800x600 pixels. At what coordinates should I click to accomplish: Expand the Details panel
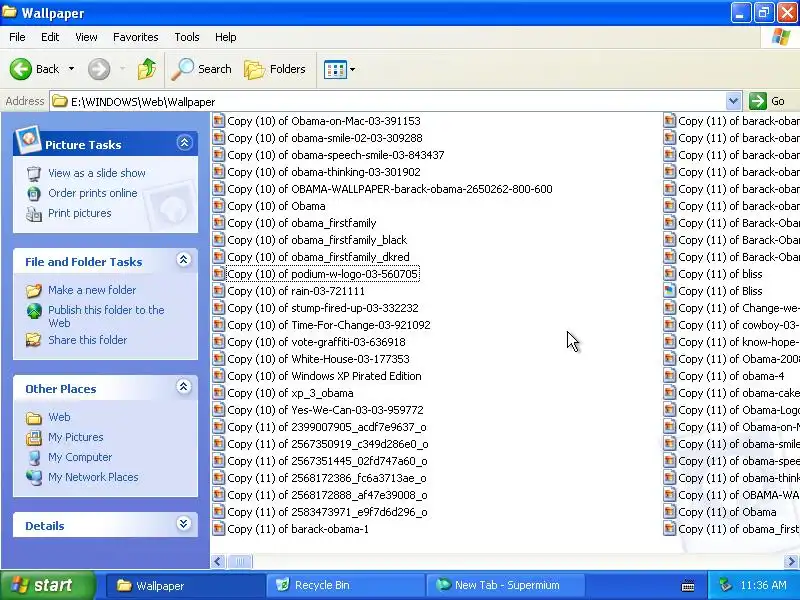(184, 523)
